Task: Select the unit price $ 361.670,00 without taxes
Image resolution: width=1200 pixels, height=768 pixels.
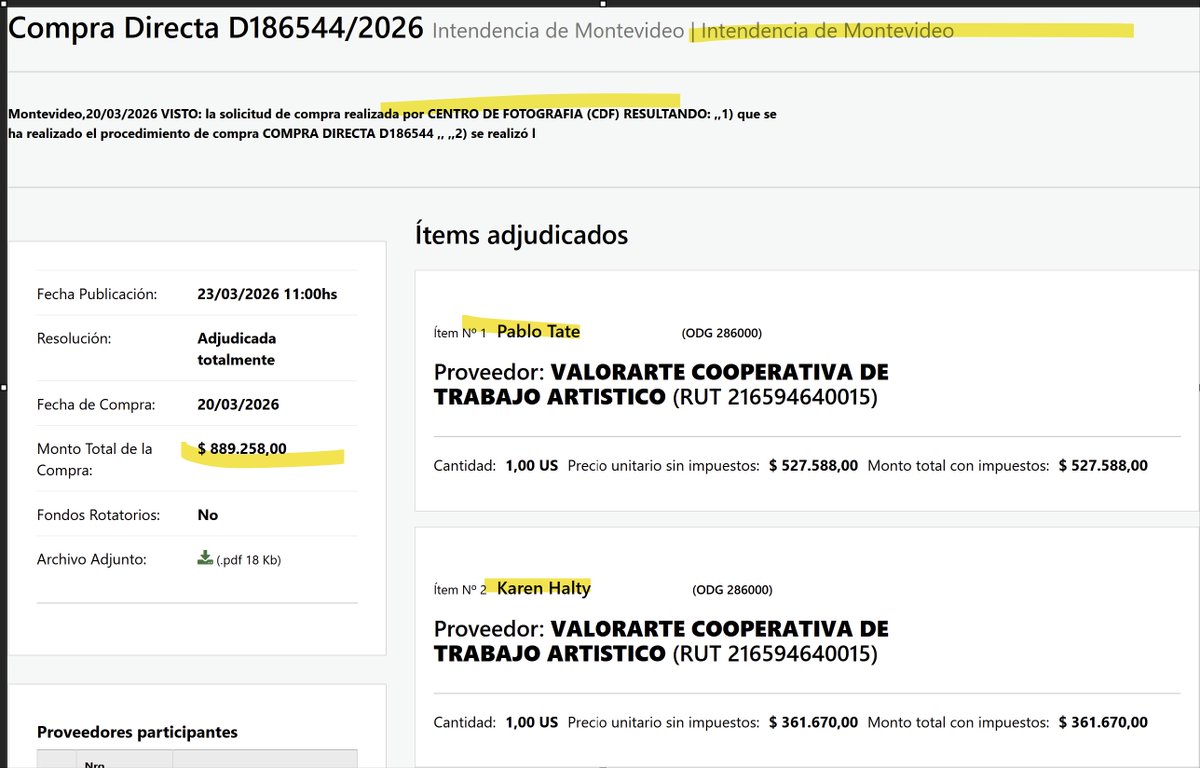Action: [x=813, y=722]
